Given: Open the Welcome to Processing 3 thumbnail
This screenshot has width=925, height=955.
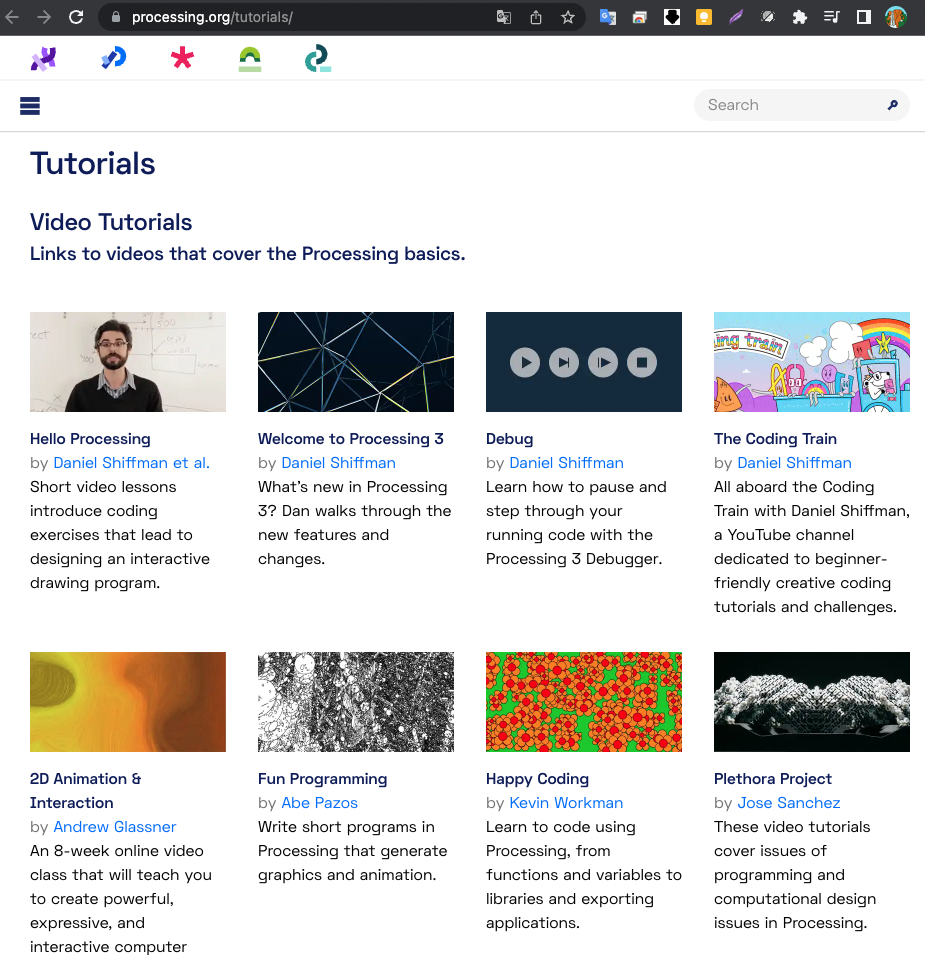Looking at the screenshot, I should [x=356, y=362].
